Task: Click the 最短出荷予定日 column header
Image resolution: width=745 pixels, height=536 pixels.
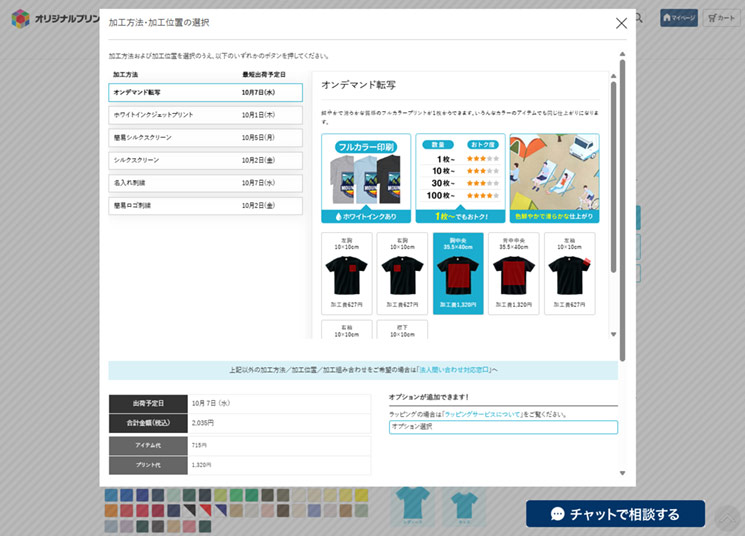Action: coord(264,75)
